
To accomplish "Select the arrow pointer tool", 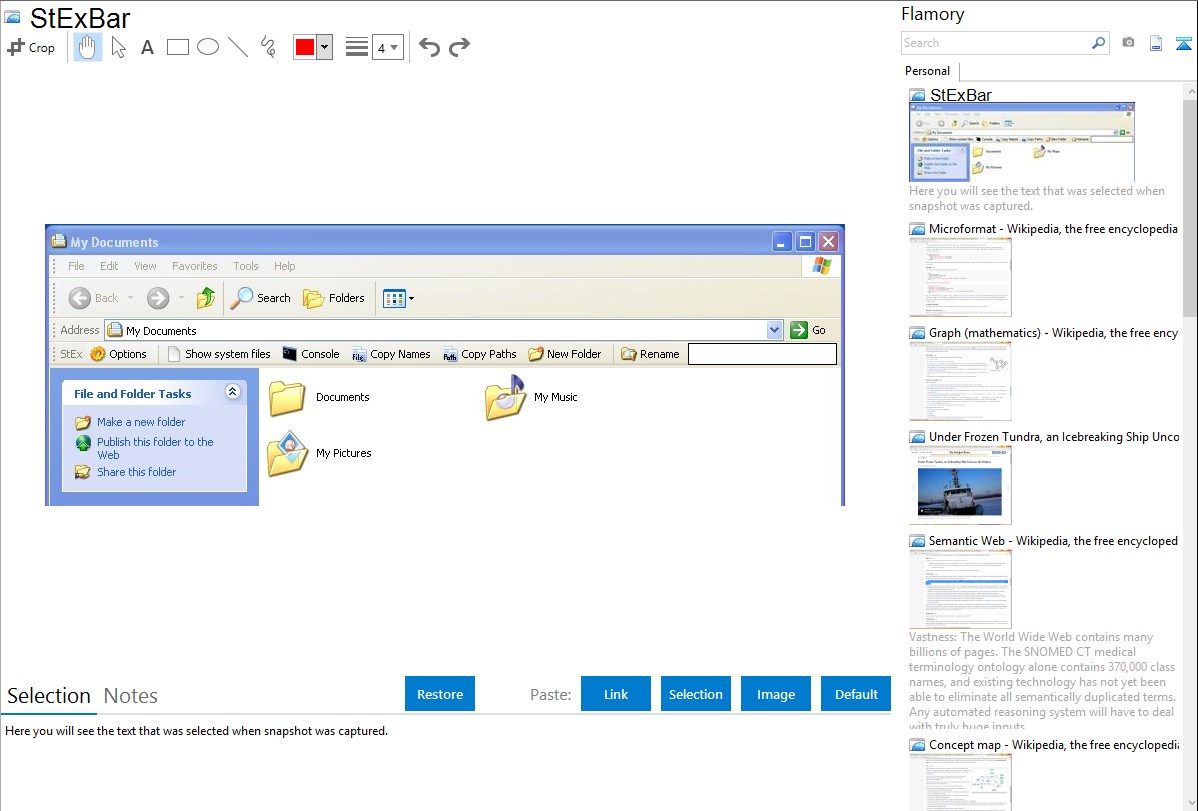I will pyautogui.click(x=118, y=47).
